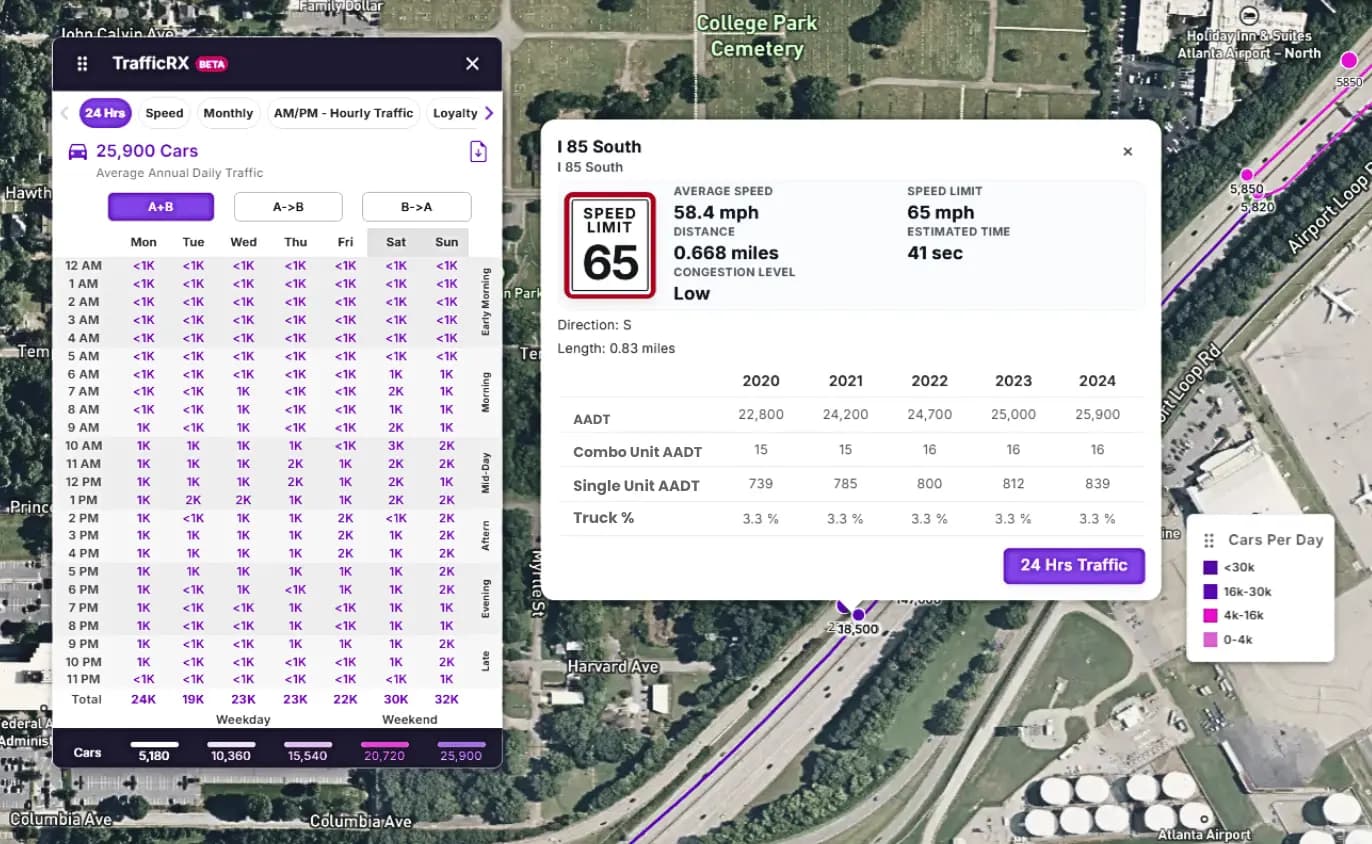Click the 5,180 cars legend swatch
The width and height of the screenshot is (1372, 844).
click(155, 745)
